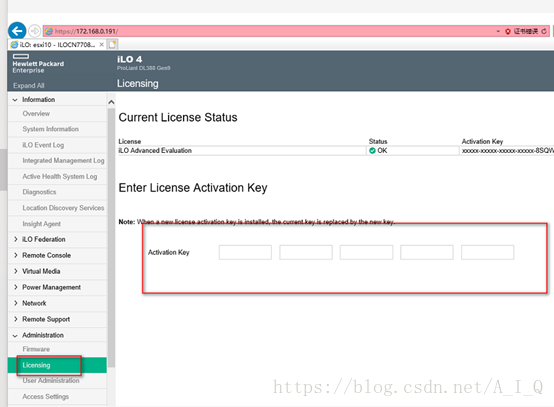Expand the iLO Federation section
The height and width of the screenshot is (407, 554).
click(x=16, y=239)
